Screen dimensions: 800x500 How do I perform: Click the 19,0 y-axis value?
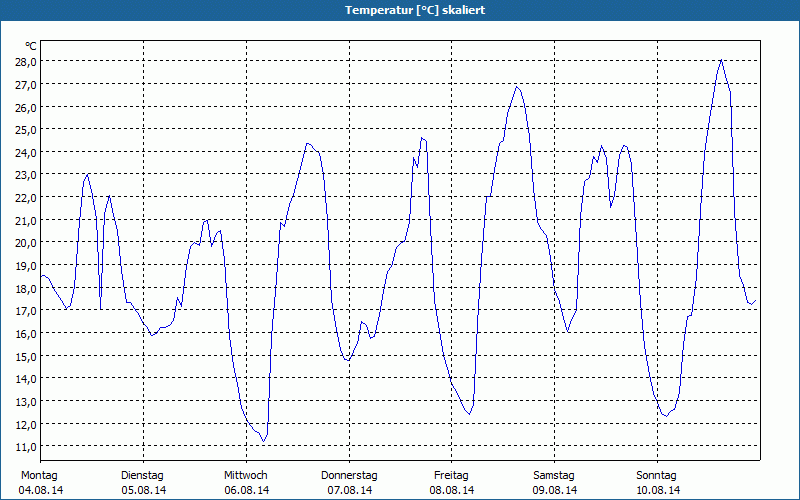point(27,266)
